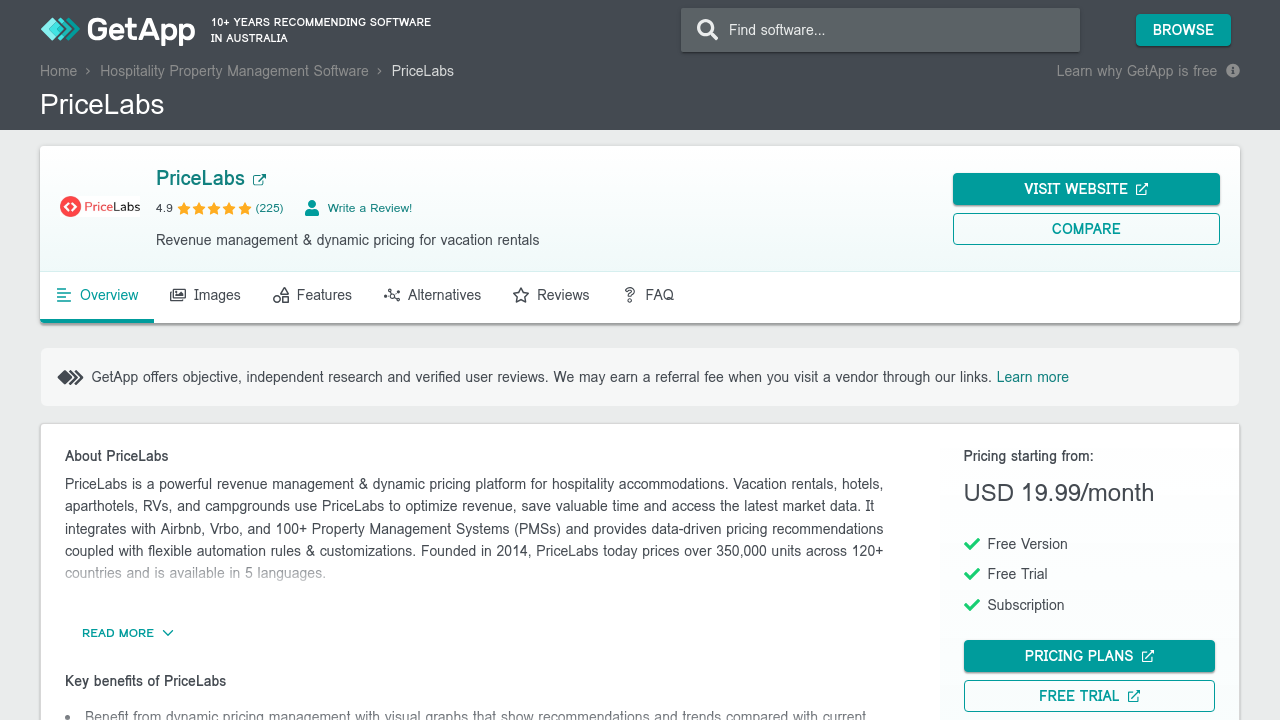1280x720 pixels.
Task: Switch to the Images tab
Action: click(205, 295)
